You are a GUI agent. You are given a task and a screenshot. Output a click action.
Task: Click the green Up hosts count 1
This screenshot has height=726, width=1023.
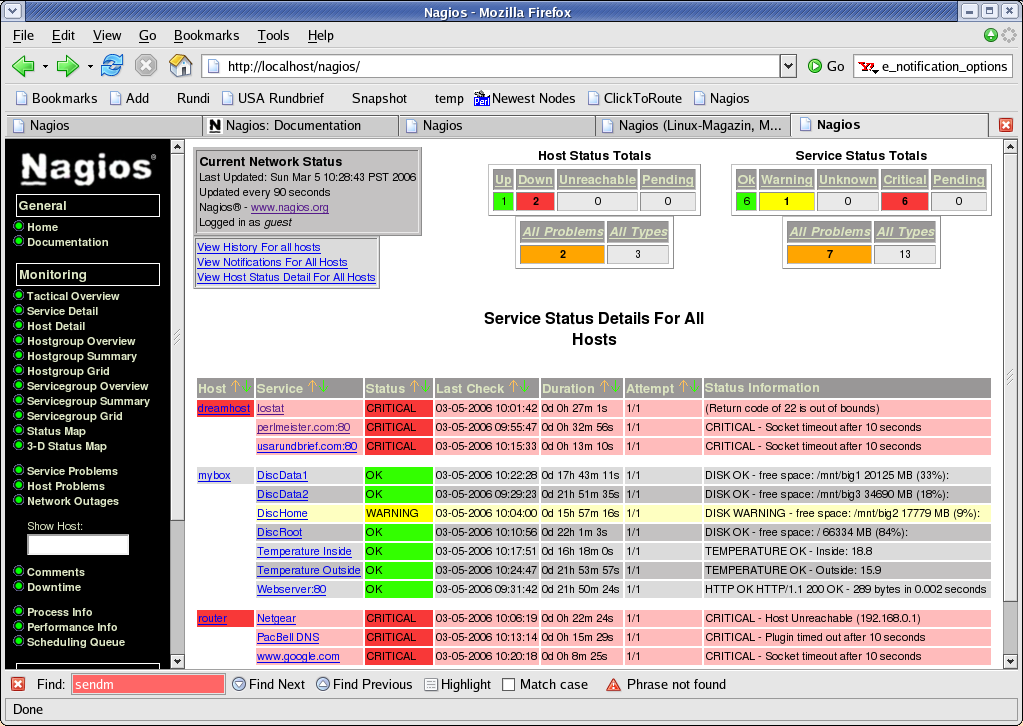pyautogui.click(x=503, y=201)
